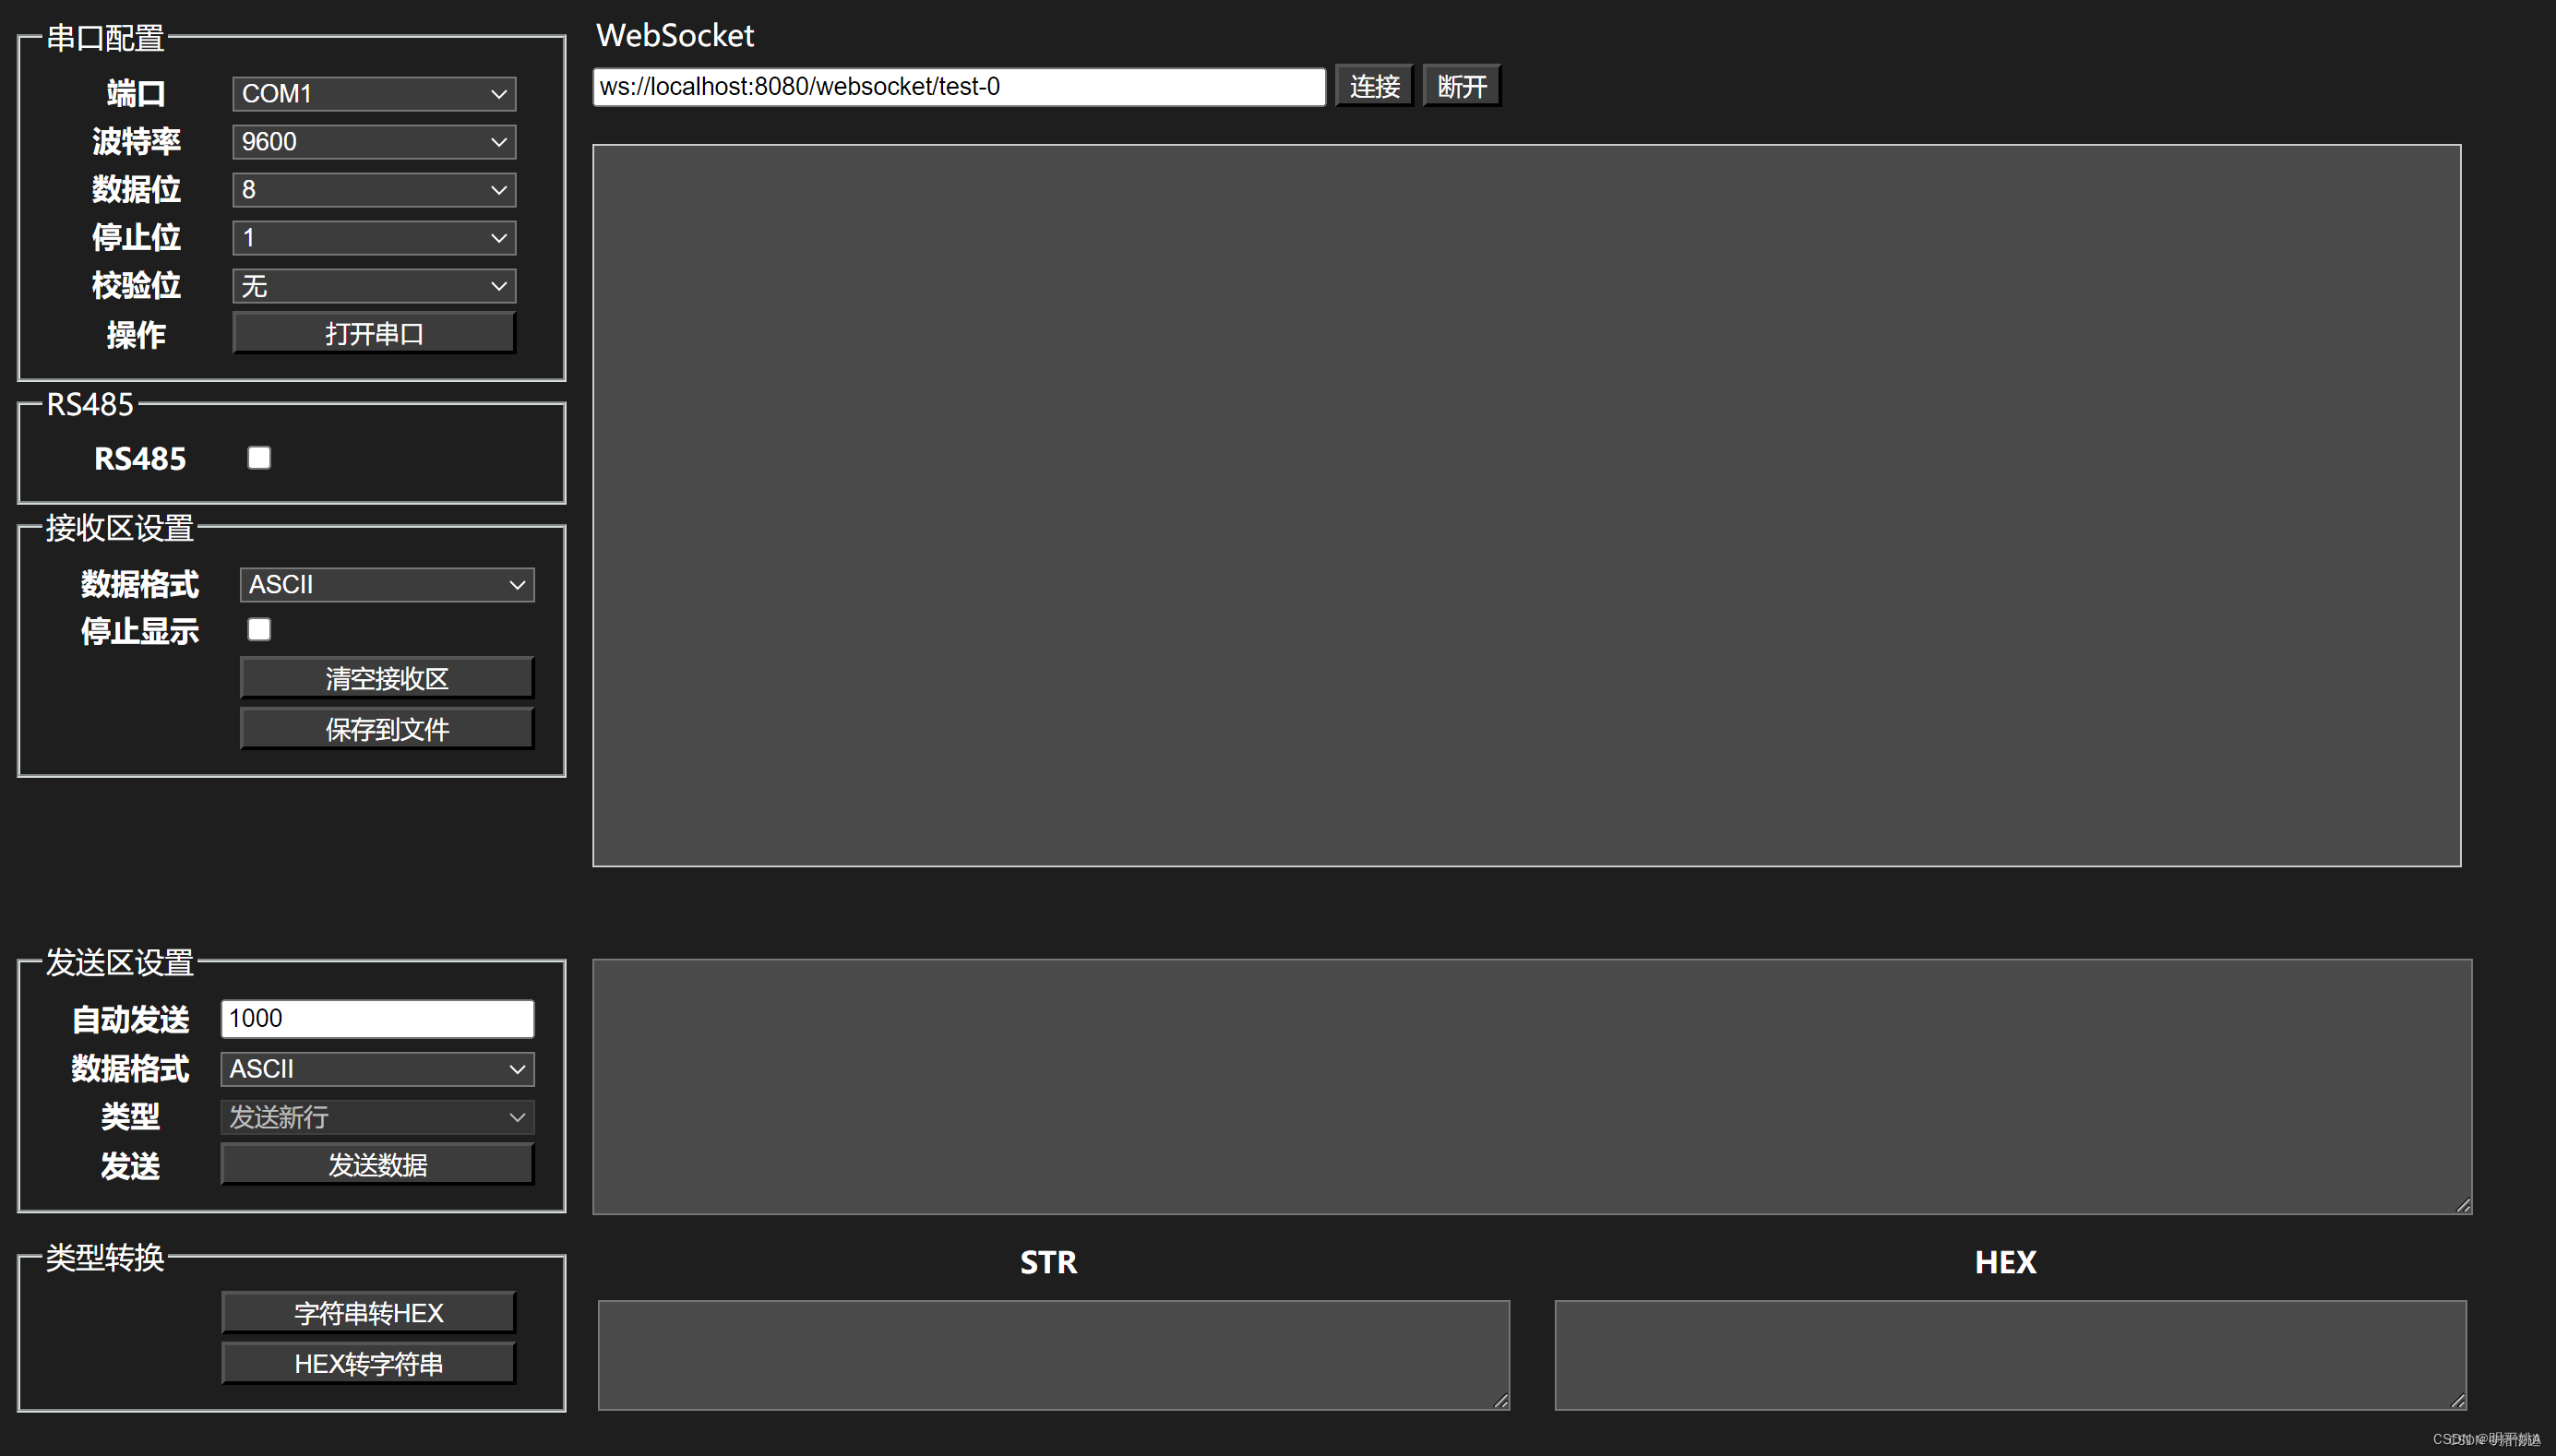
Task: Click the 打开串口 button
Action: point(374,333)
